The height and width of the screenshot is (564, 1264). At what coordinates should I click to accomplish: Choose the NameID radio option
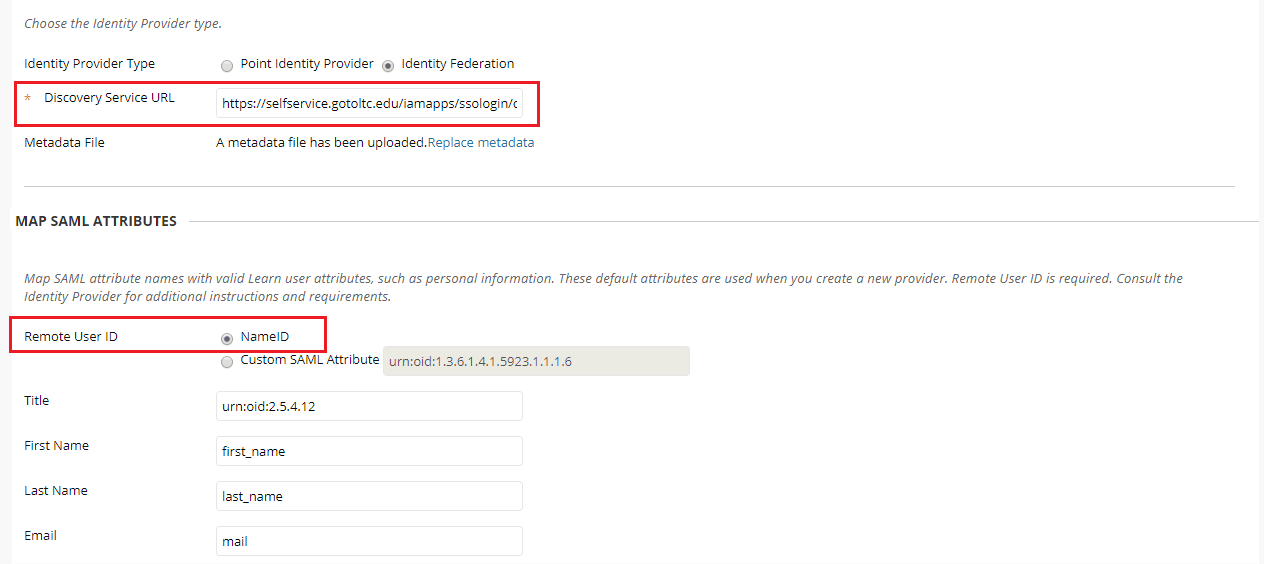tap(227, 338)
